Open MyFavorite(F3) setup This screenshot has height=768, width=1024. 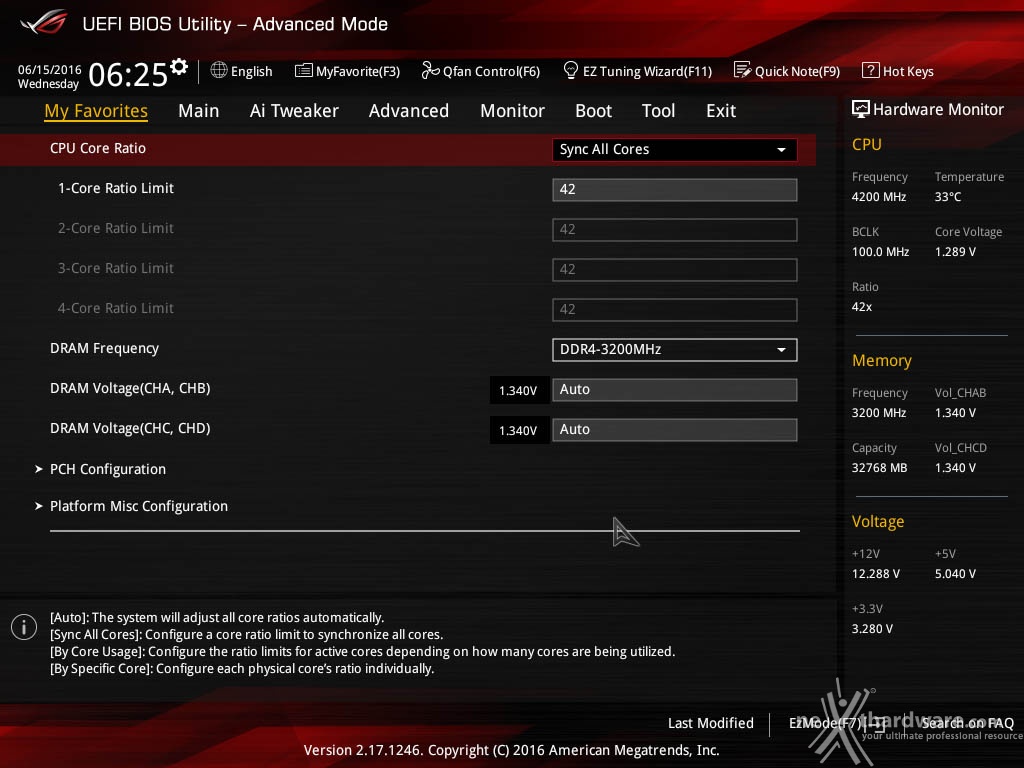click(358, 71)
